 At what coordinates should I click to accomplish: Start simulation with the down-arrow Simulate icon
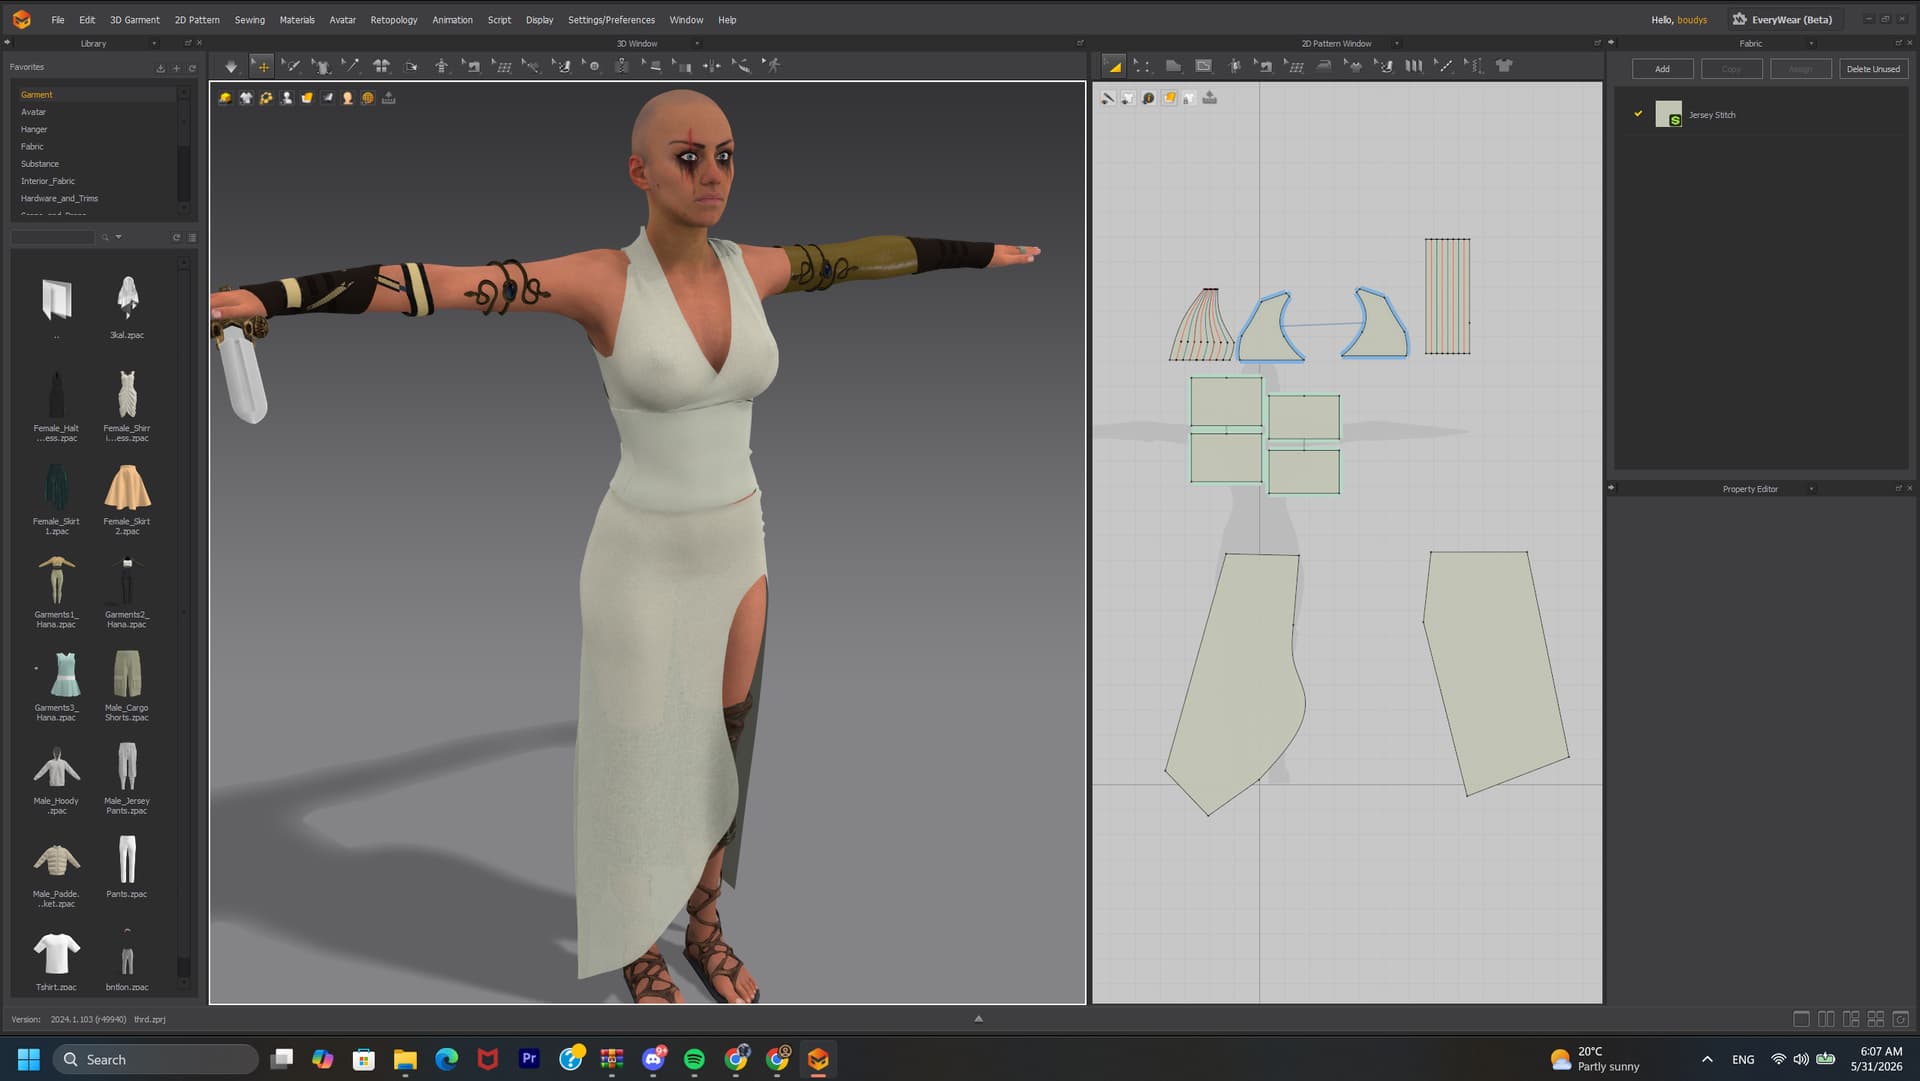[231, 66]
